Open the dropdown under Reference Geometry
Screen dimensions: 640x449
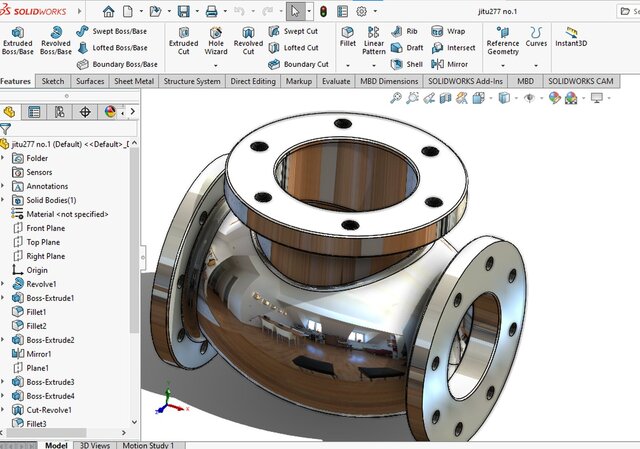[x=503, y=65]
